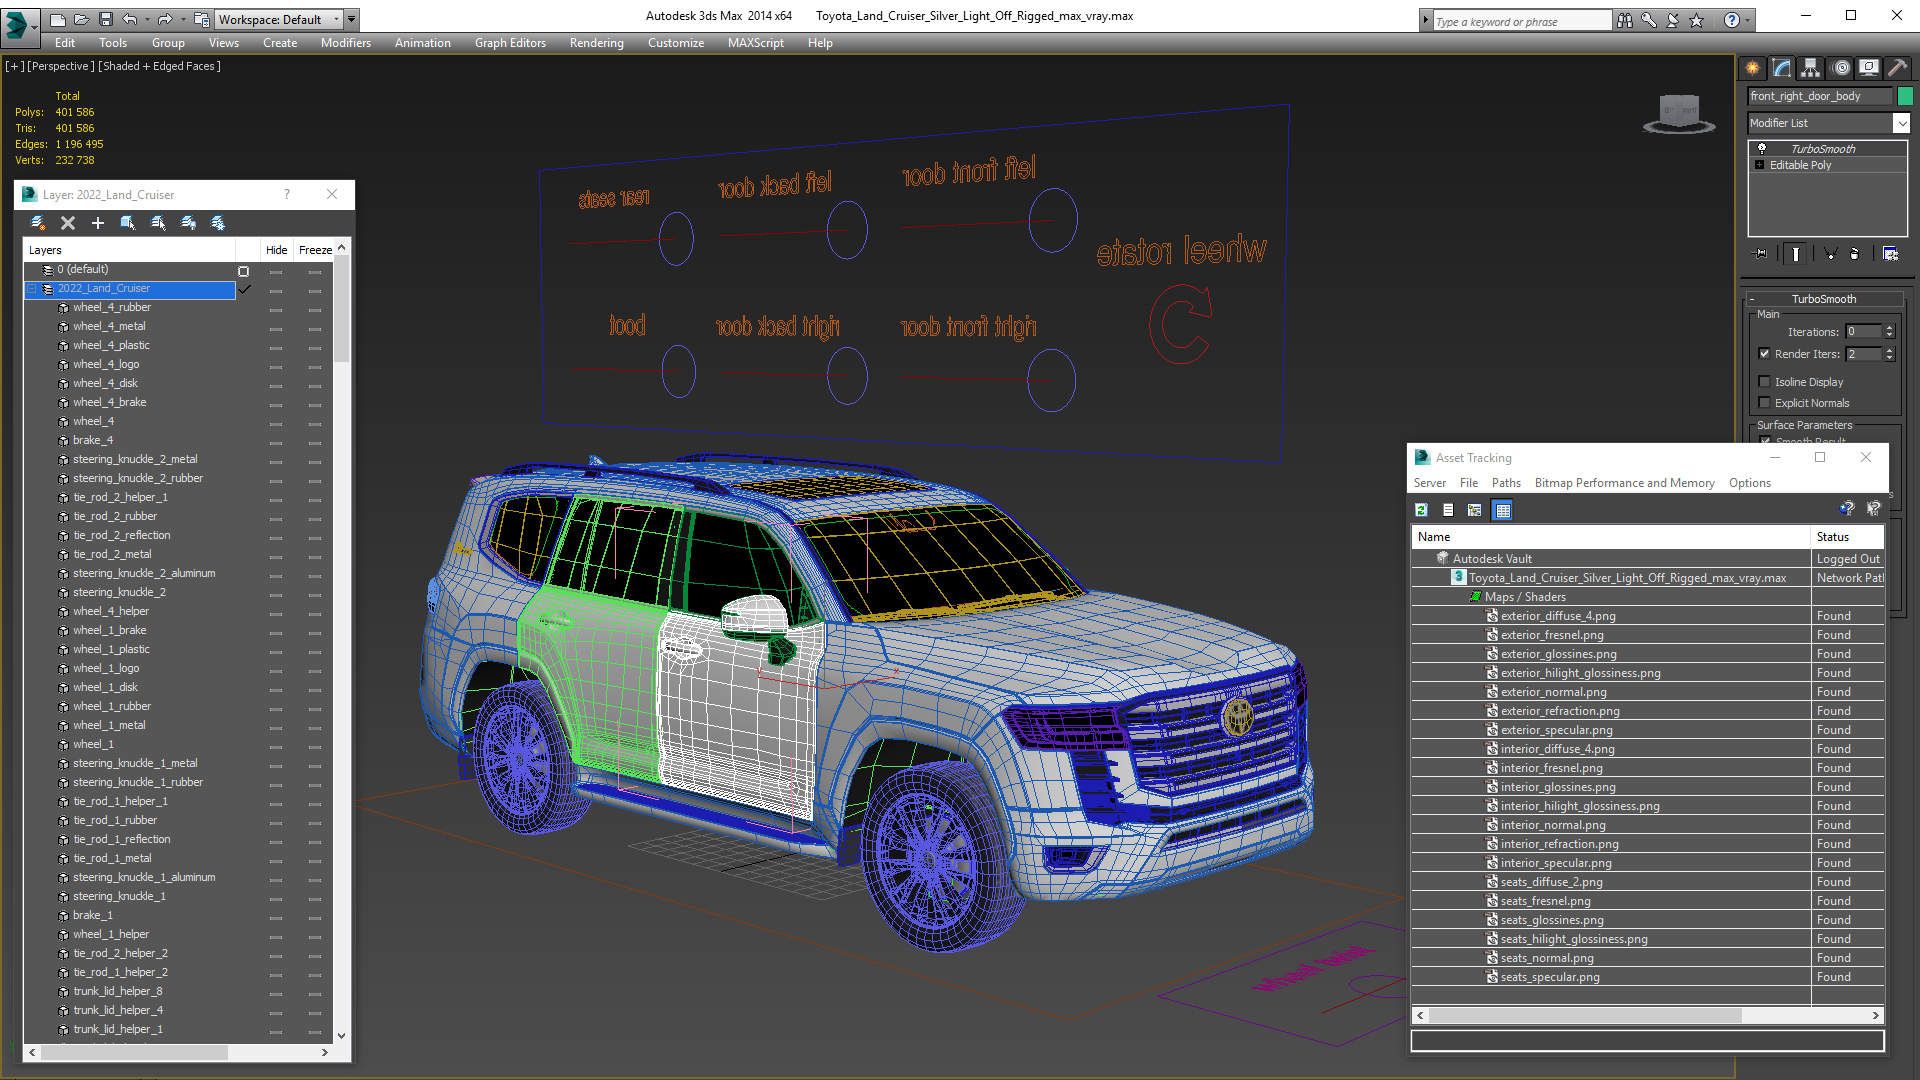1920x1080 pixels.
Task: Open the Utilities hammer panel tab
Action: [1897, 68]
